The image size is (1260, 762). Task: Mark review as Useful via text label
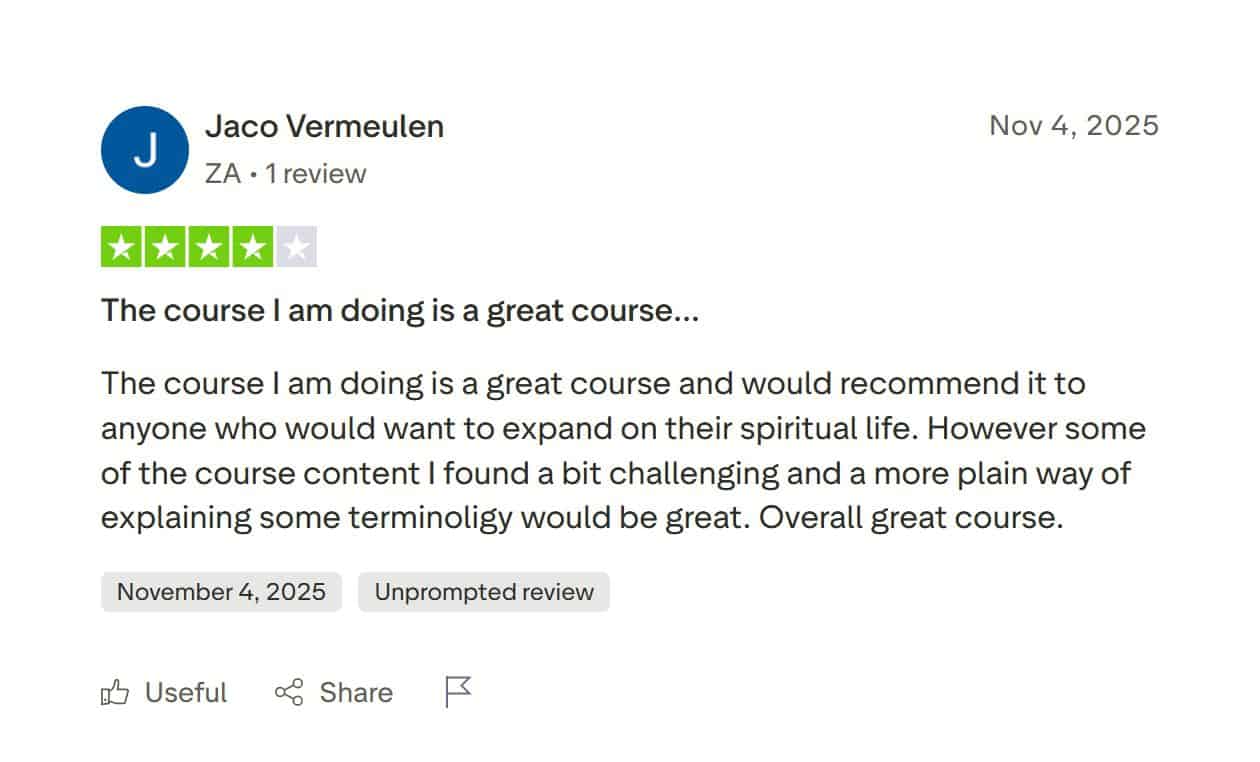coord(186,693)
